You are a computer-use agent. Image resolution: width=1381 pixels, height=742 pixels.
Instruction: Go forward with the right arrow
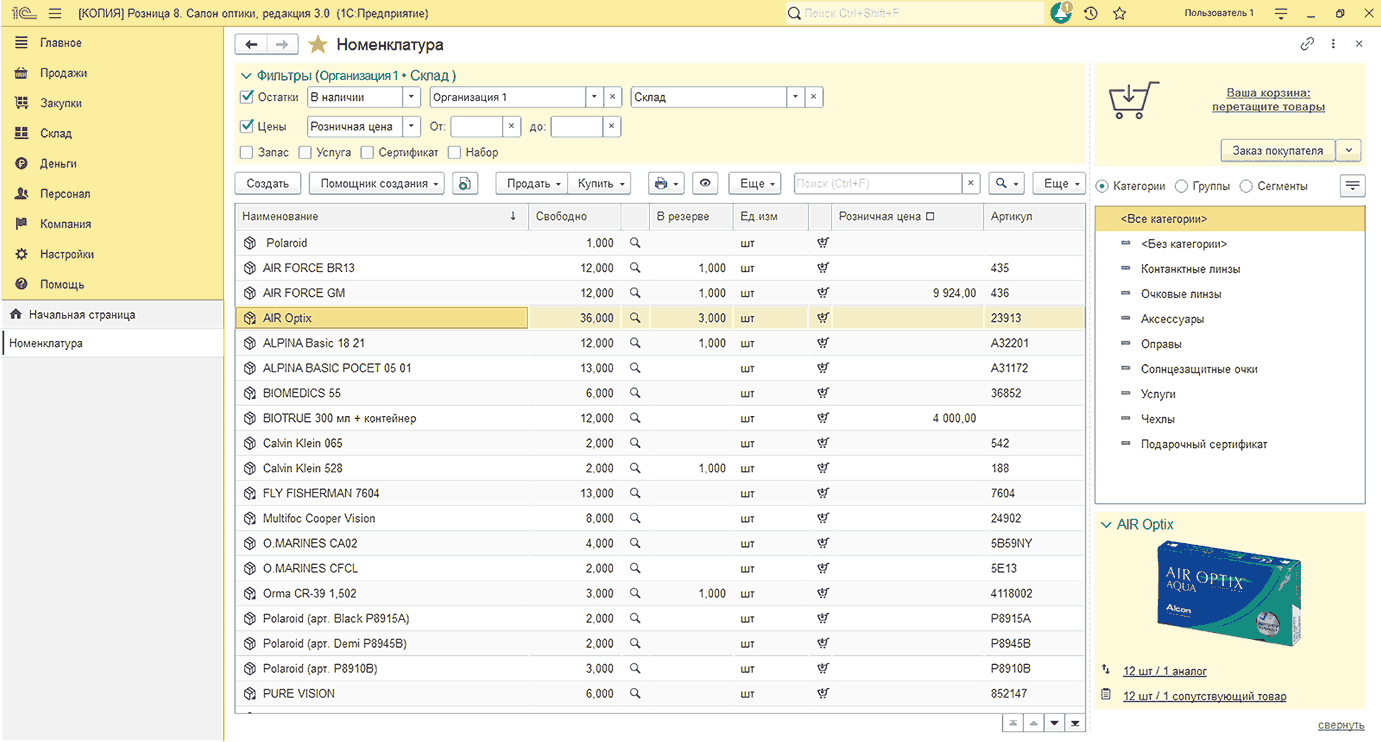[x=283, y=44]
